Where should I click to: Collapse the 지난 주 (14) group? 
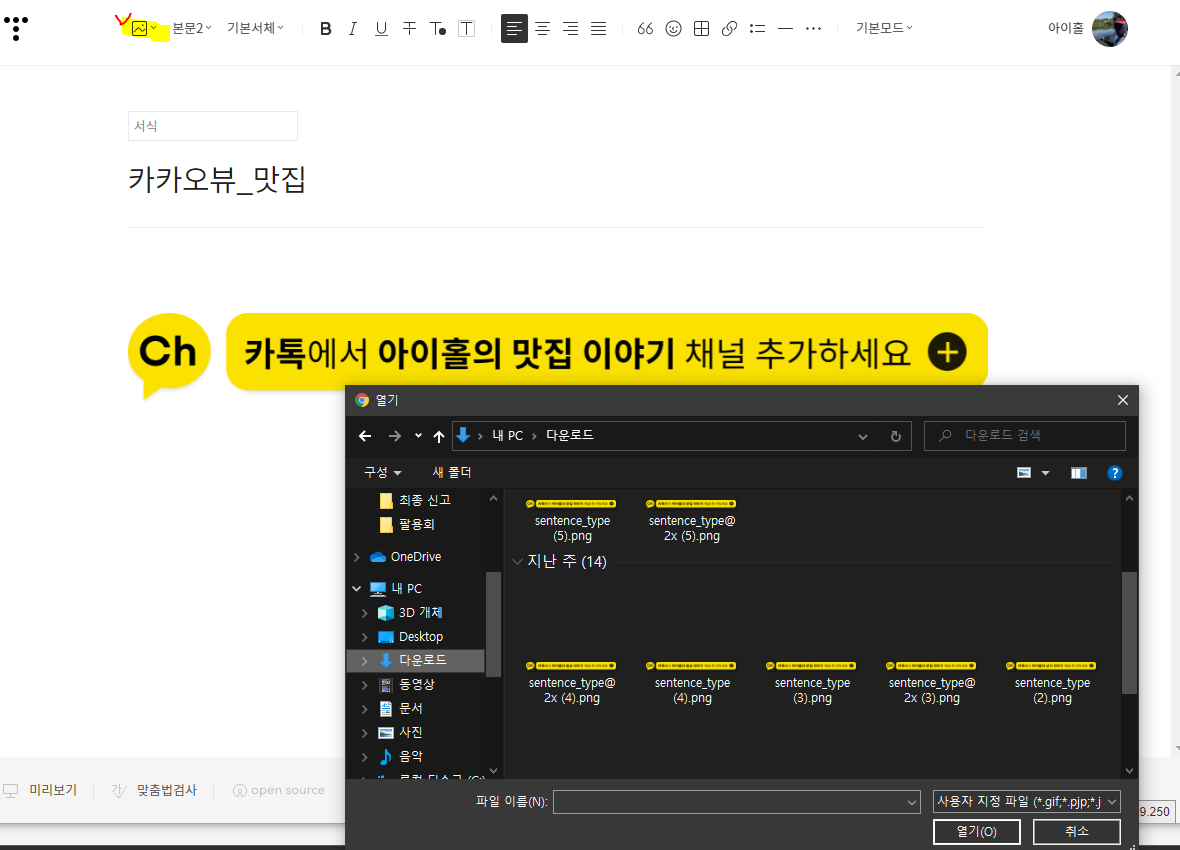point(517,562)
